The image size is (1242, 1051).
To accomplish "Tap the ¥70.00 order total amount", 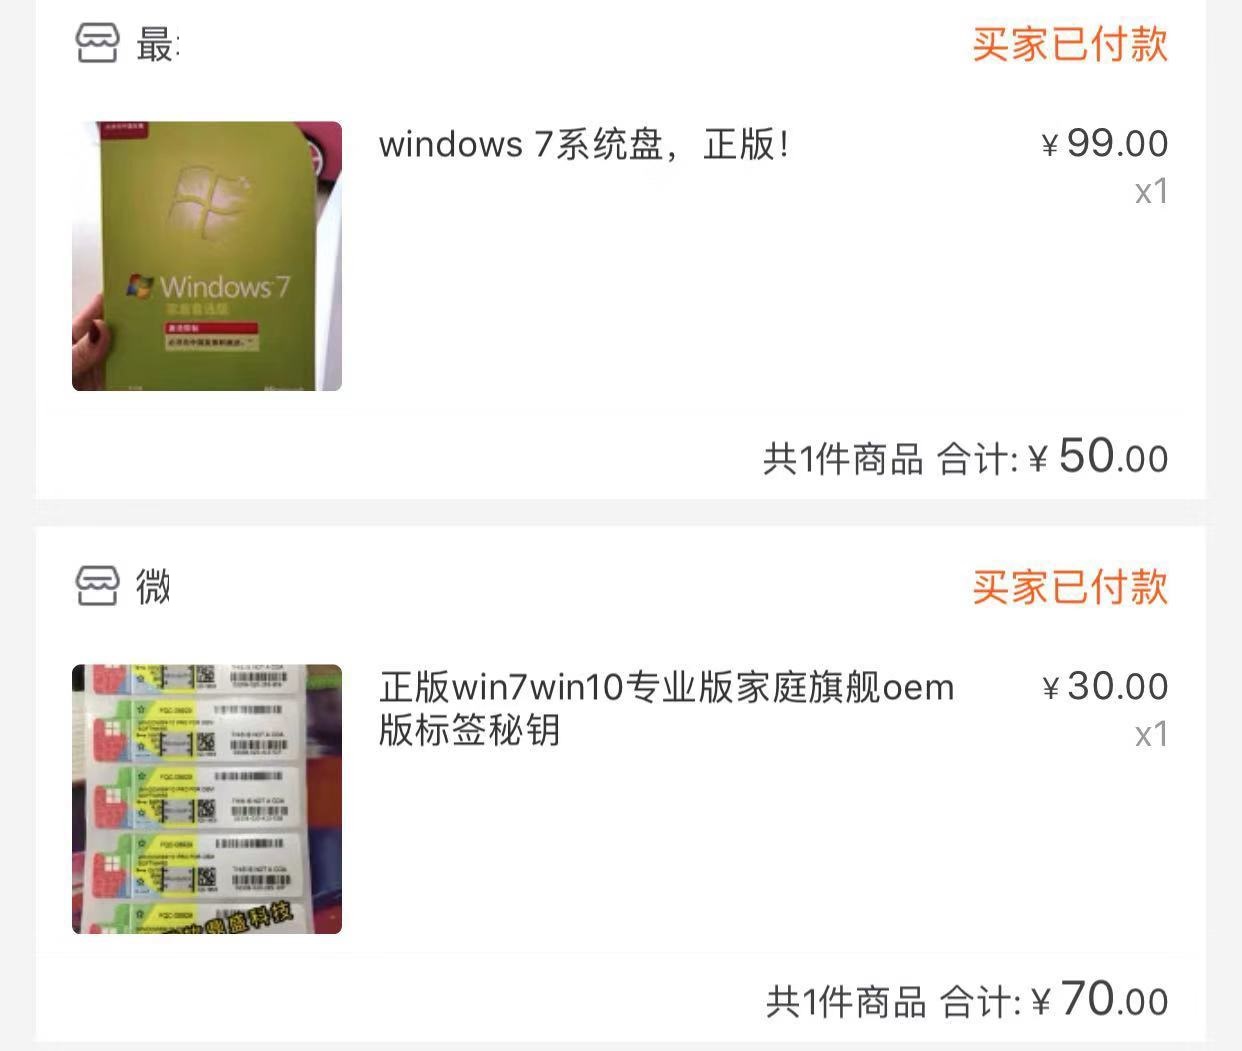I will pos(1100,999).
